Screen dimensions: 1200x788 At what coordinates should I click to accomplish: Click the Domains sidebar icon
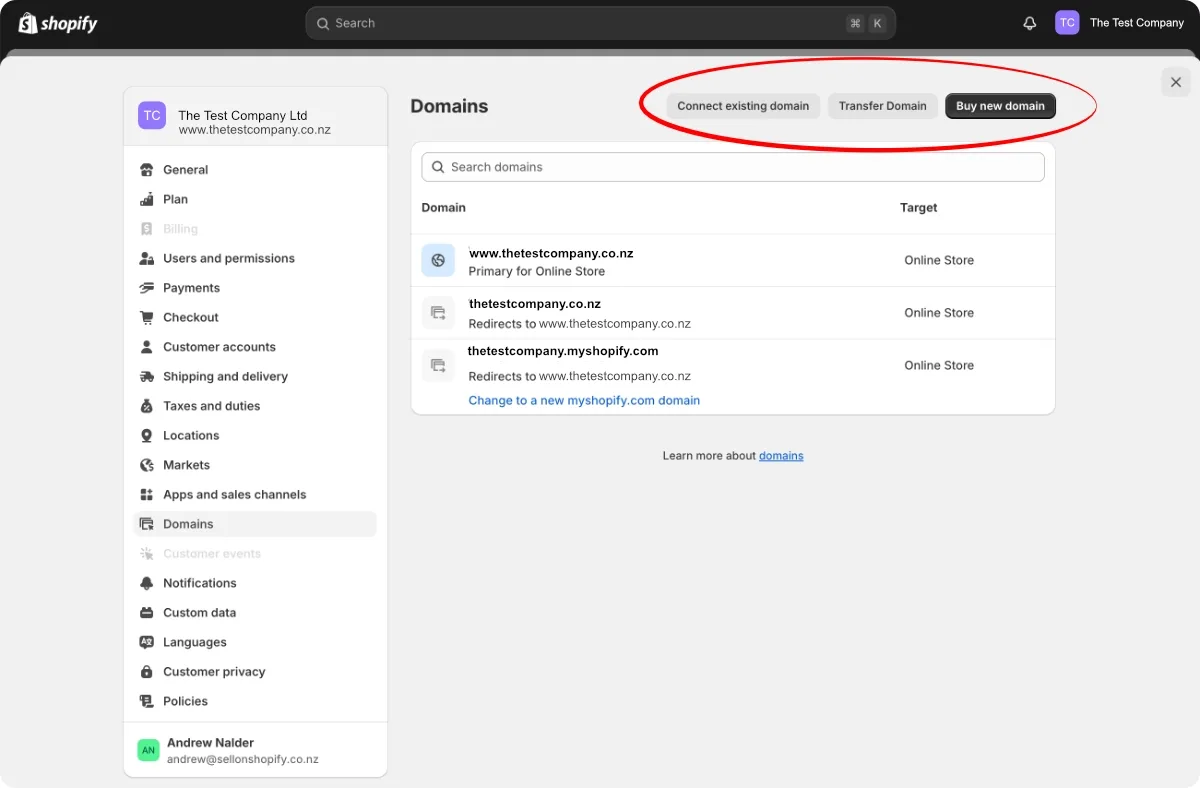click(147, 524)
